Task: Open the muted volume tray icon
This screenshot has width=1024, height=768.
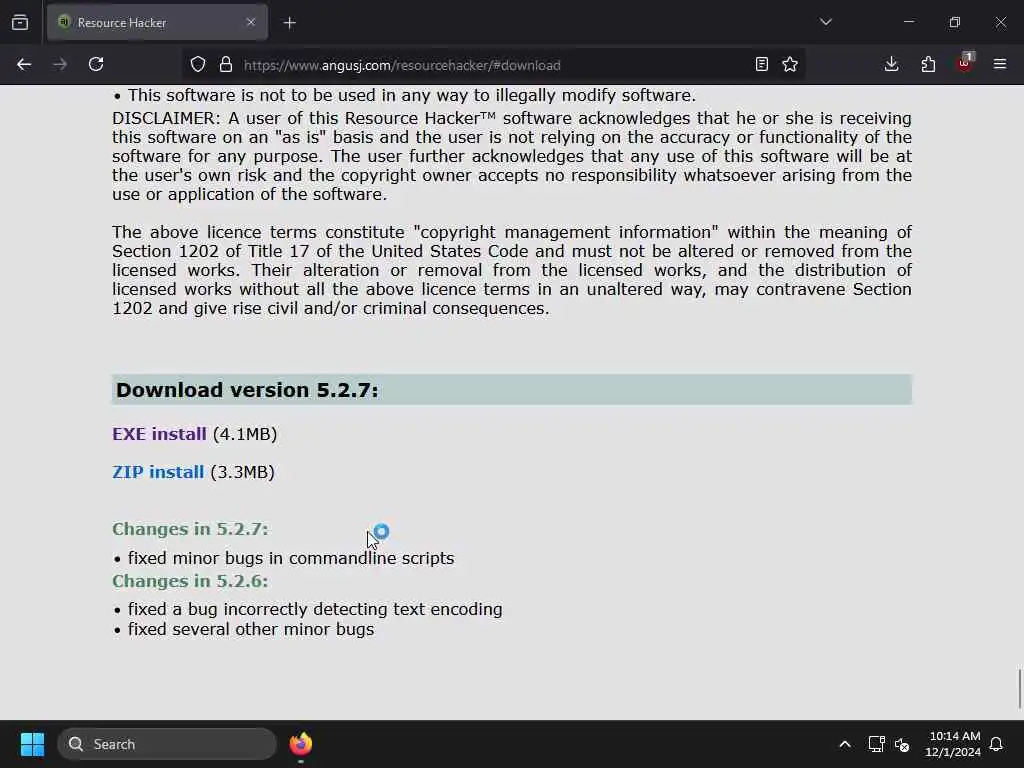Action: 903,744
